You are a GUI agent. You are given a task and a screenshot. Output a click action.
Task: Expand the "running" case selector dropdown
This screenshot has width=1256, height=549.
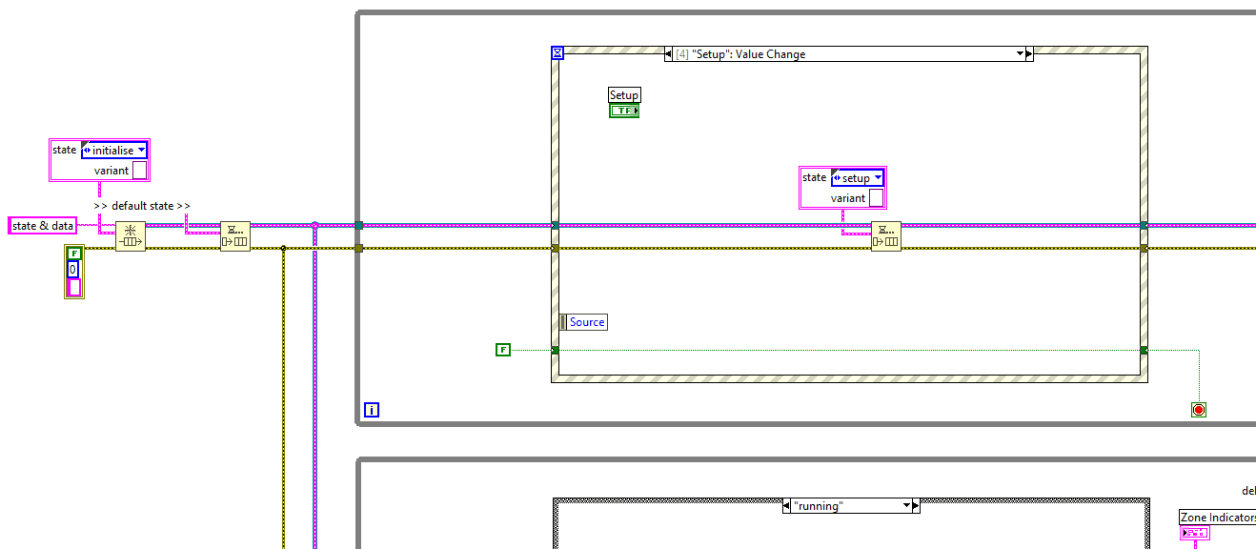click(x=908, y=506)
